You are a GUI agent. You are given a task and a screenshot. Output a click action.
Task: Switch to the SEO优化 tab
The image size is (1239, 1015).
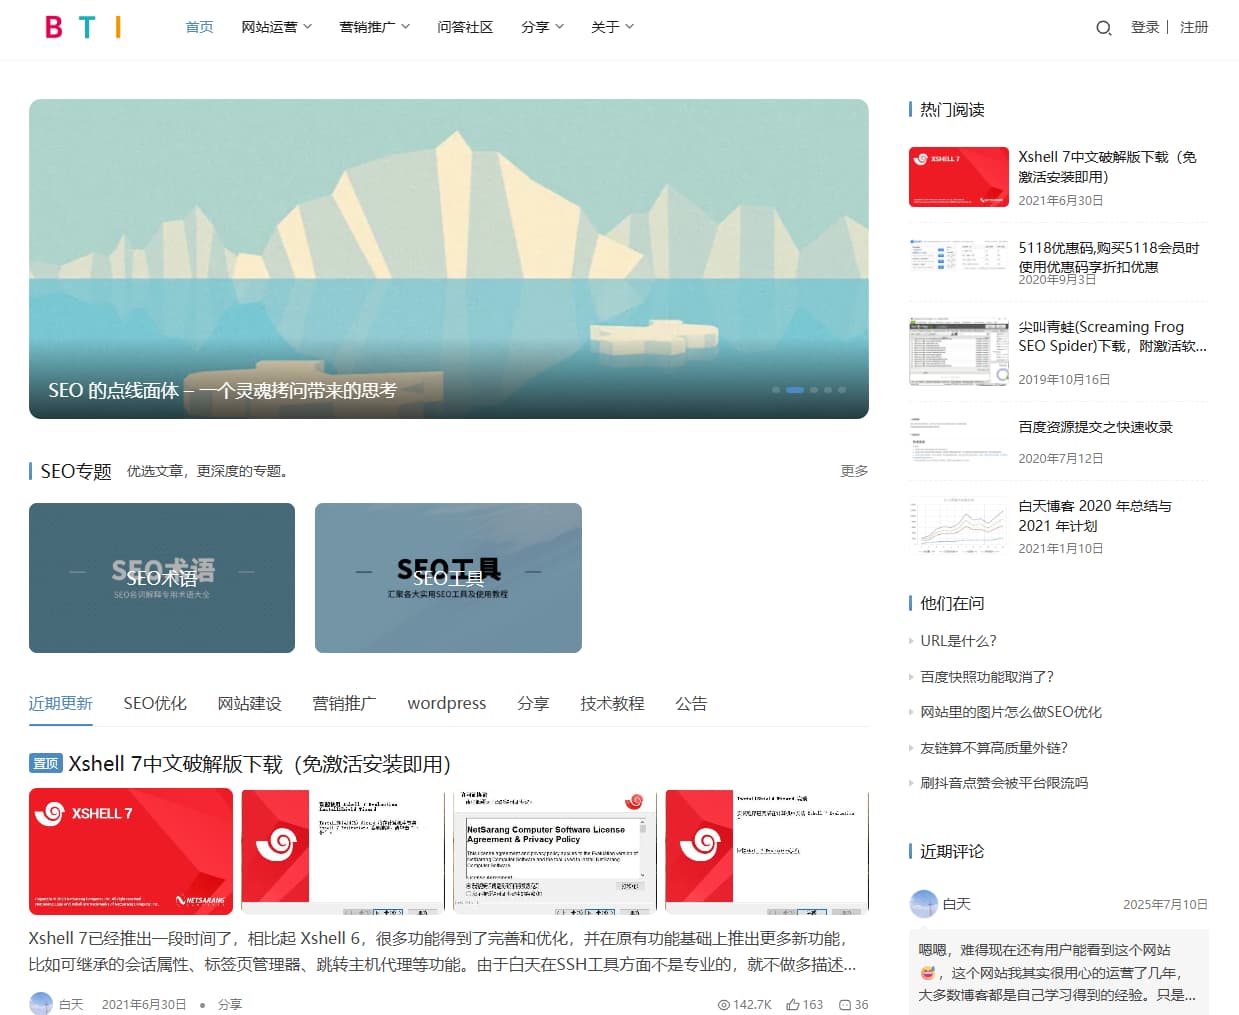click(x=154, y=703)
